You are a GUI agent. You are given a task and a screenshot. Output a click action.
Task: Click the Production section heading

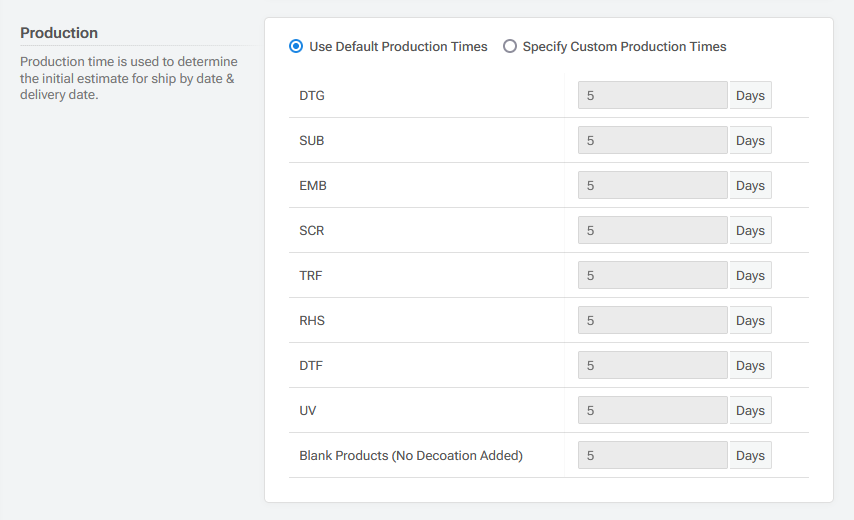59,33
